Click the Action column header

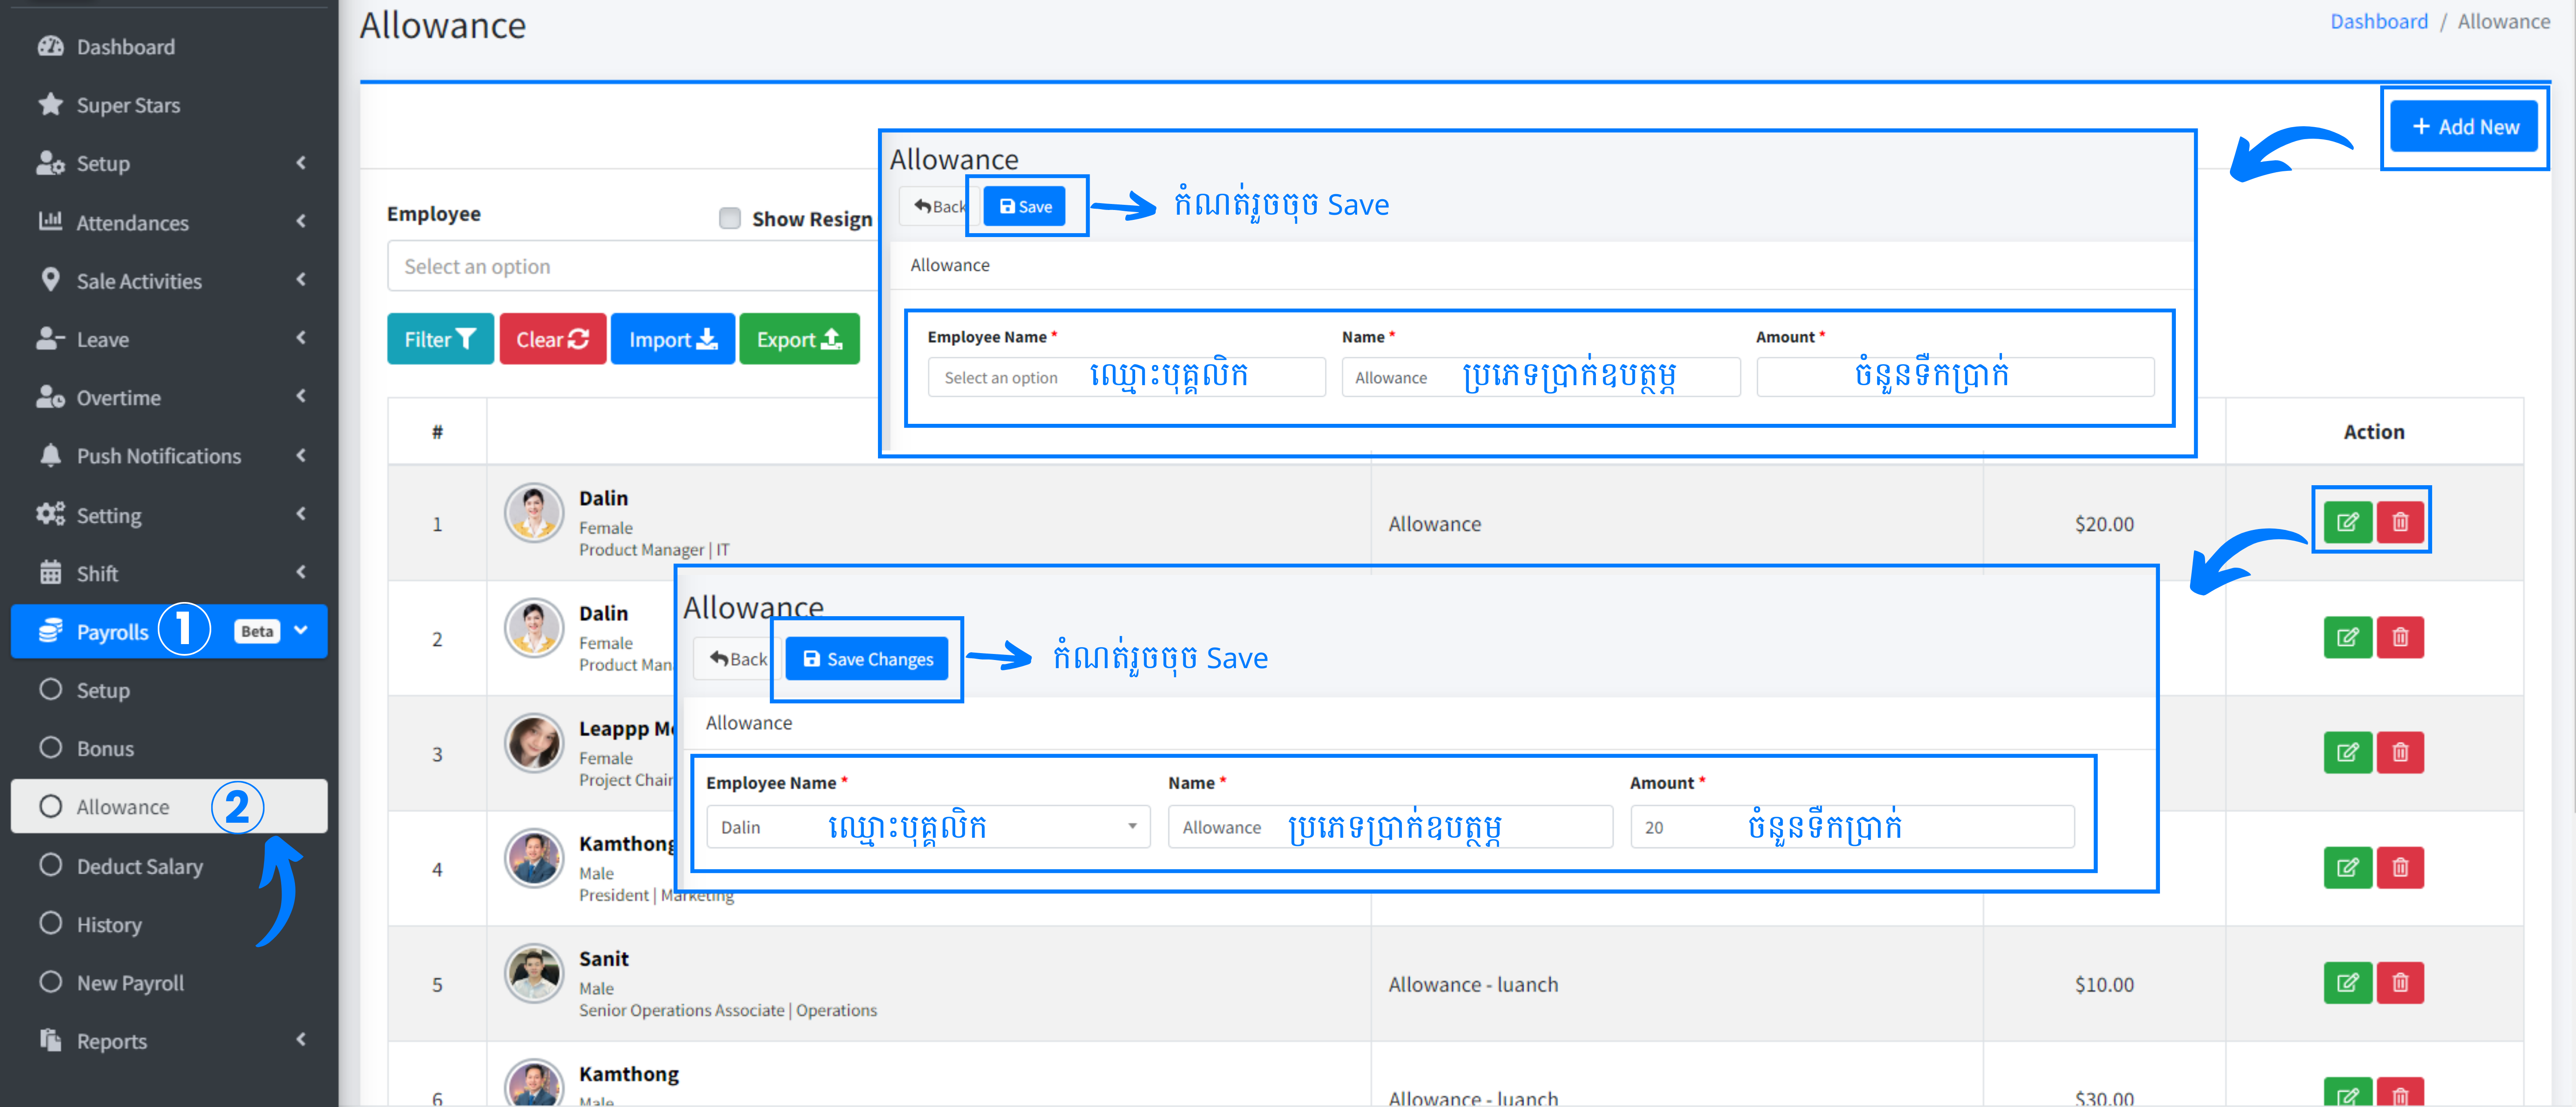coord(2374,431)
